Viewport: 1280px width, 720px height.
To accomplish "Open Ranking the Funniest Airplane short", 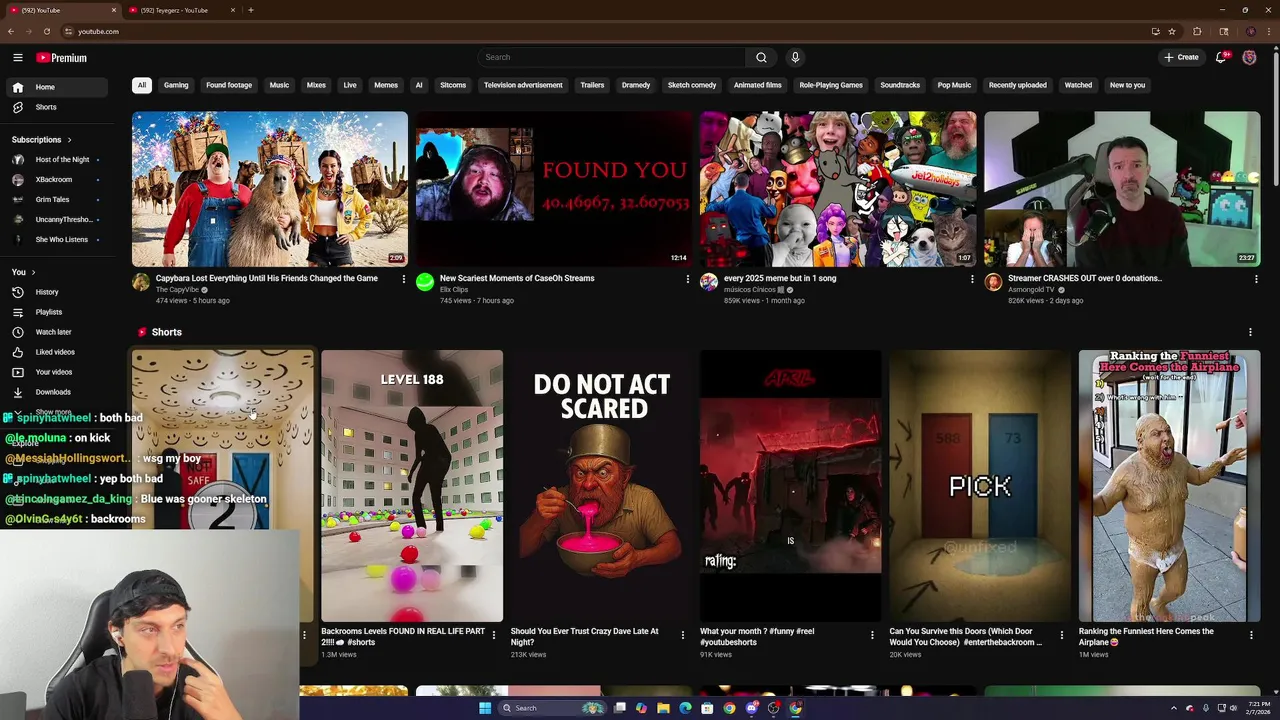I will 1169,486.
